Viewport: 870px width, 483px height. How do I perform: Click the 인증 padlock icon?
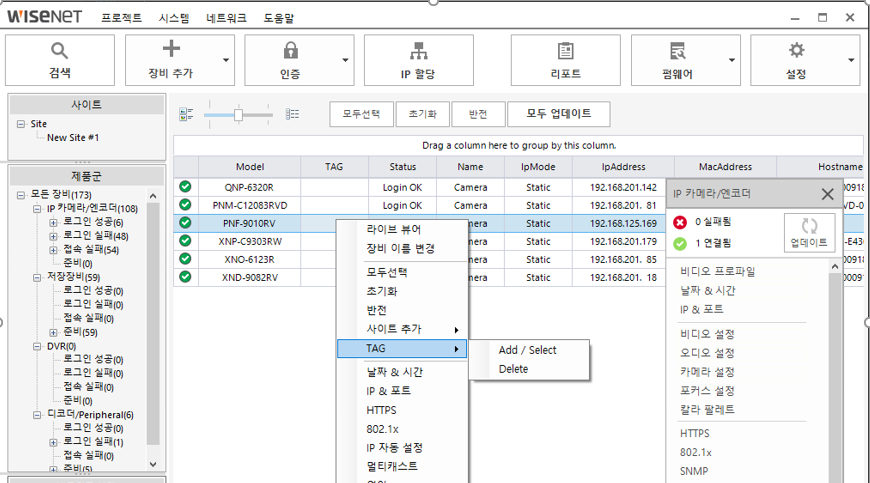point(290,50)
